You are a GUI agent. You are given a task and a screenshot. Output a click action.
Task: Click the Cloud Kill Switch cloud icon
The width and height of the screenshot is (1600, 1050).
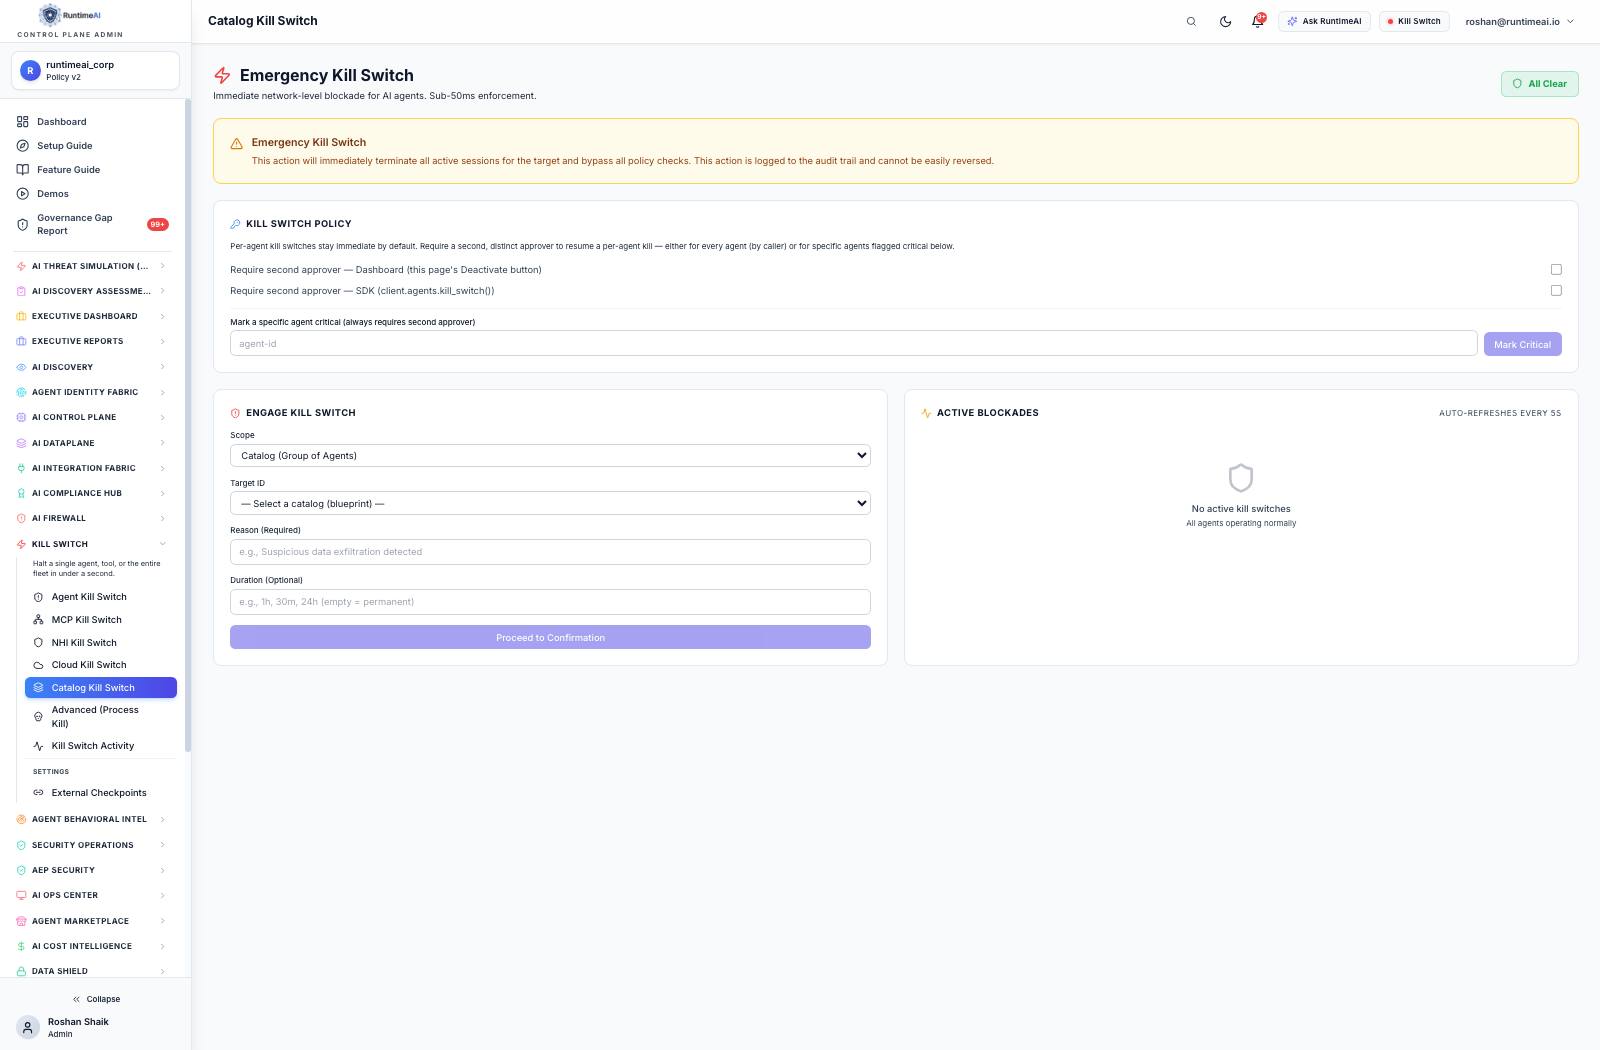pyautogui.click(x=38, y=665)
